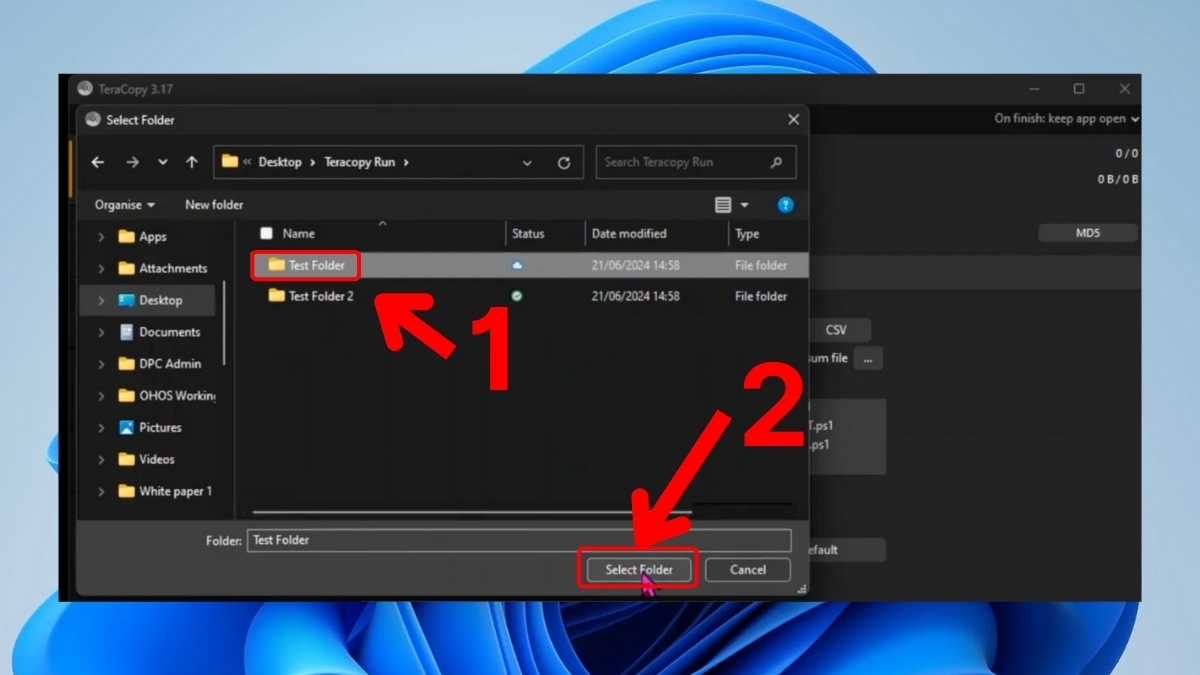Click Teracopy Run in the breadcrumb path
Image resolution: width=1200 pixels, height=675 pixels.
(359, 162)
